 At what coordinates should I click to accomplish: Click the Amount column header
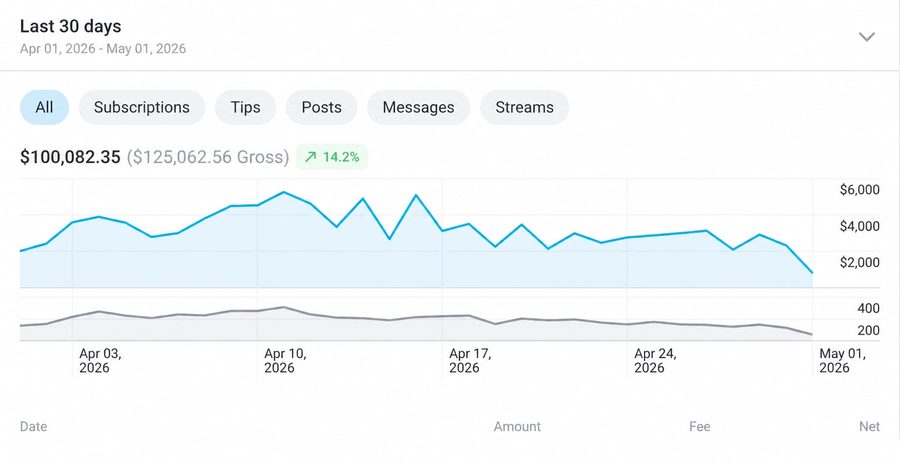(x=517, y=427)
